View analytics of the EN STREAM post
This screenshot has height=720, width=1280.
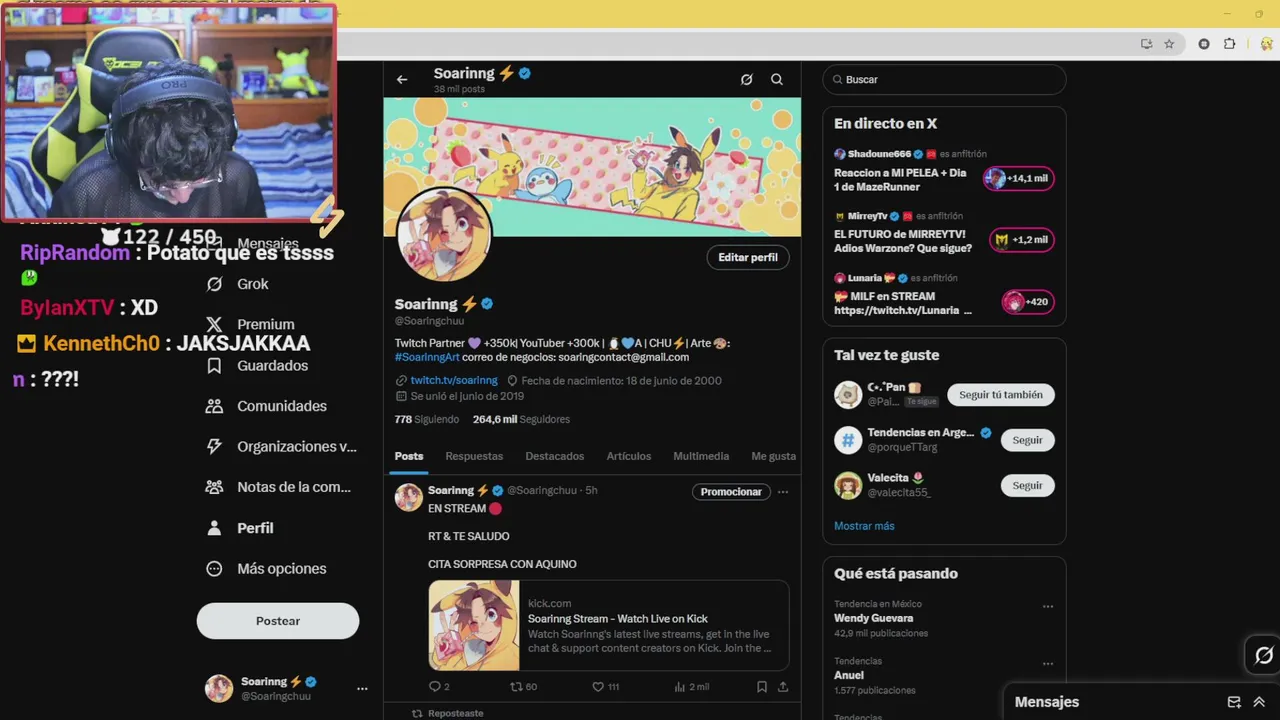point(691,687)
